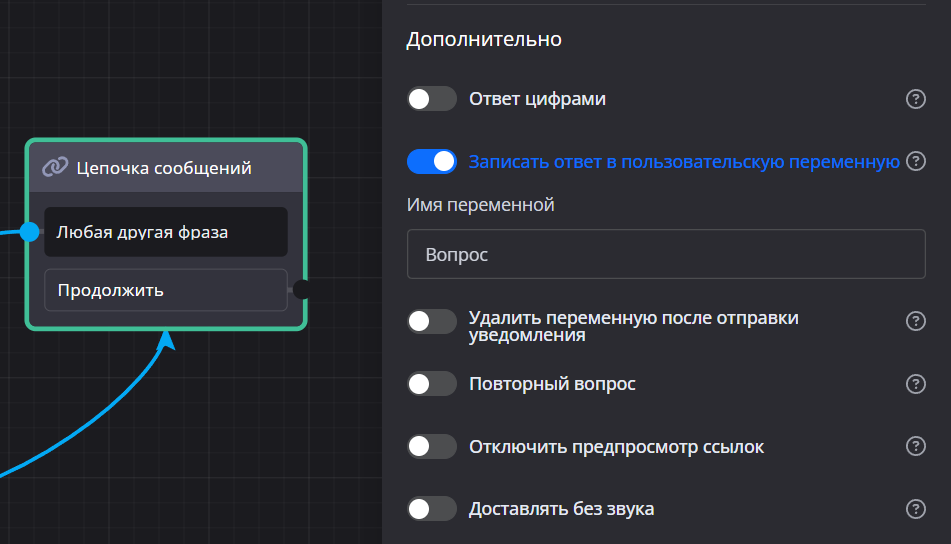Enable 'Отключить предпросмотр ссылок' toggle
The width and height of the screenshot is (951, 544).
tap(432, 446)
